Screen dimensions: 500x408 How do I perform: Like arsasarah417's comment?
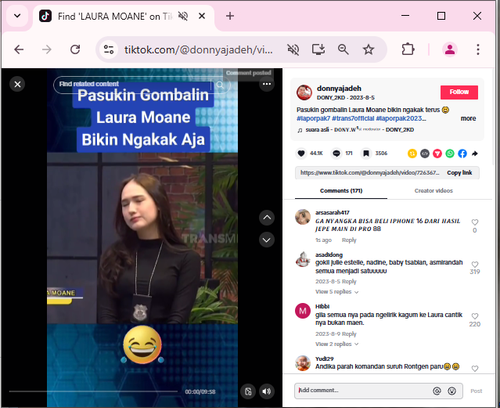(x=475, y=222)
